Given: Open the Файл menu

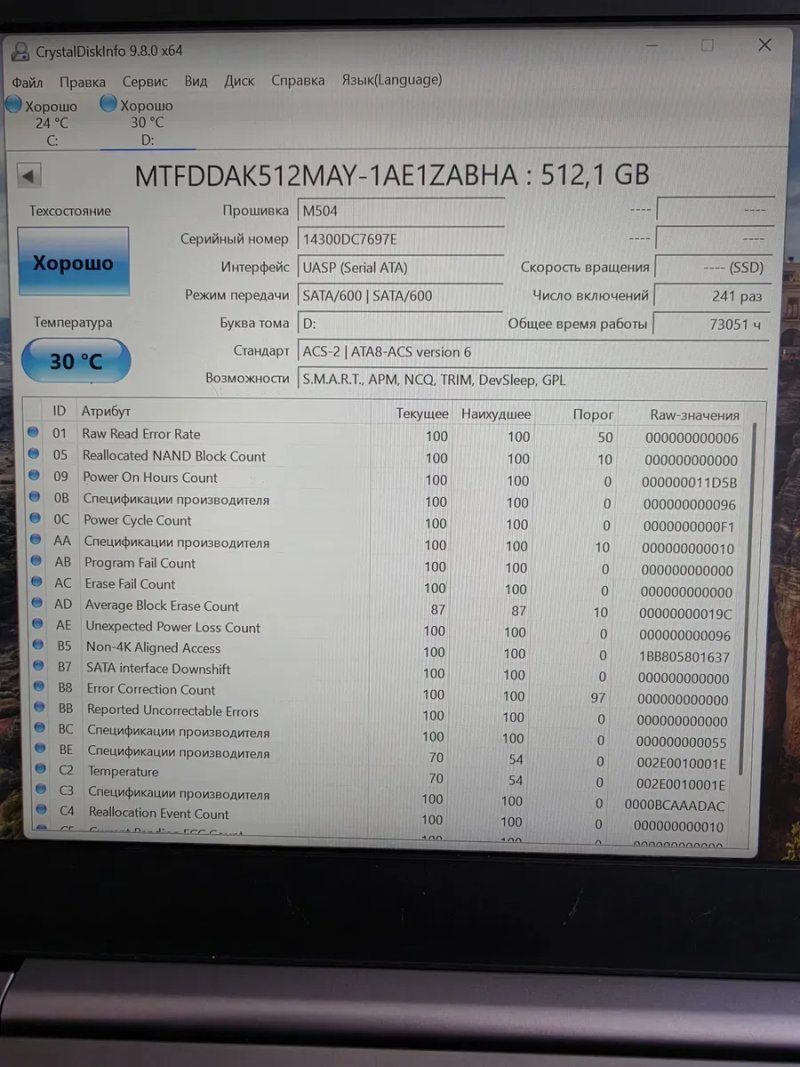Looking at the screenshot, I should pyautogui.click(x=27, y=82).
